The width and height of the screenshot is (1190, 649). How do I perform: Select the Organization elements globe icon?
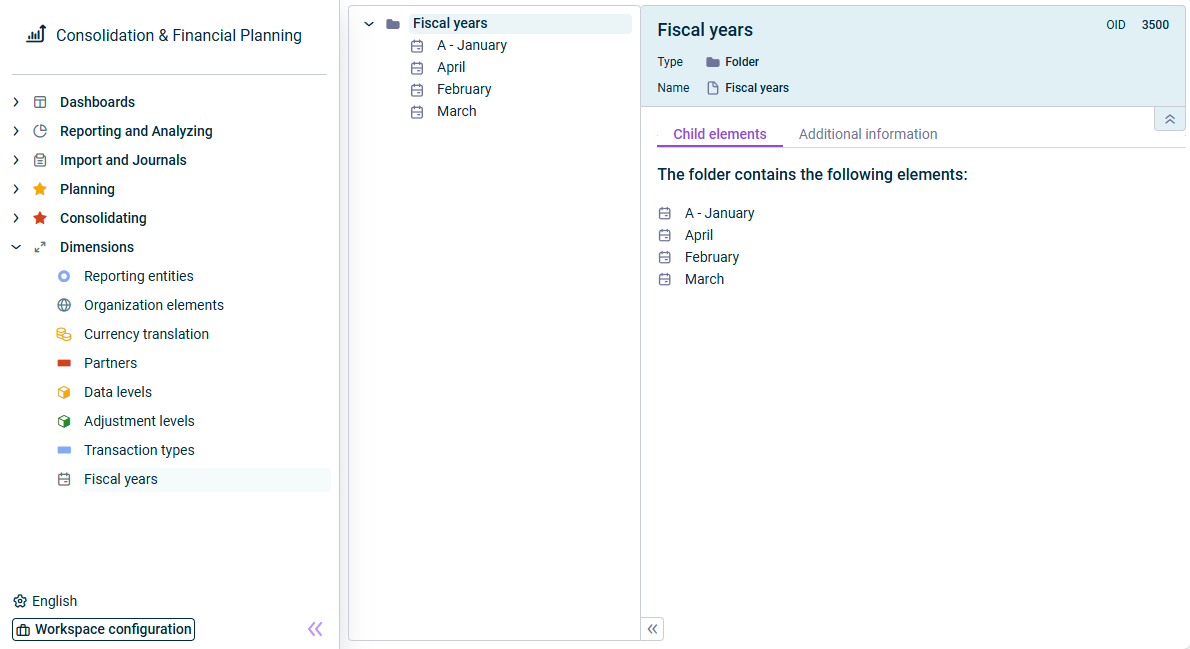(x=65, y=305)
